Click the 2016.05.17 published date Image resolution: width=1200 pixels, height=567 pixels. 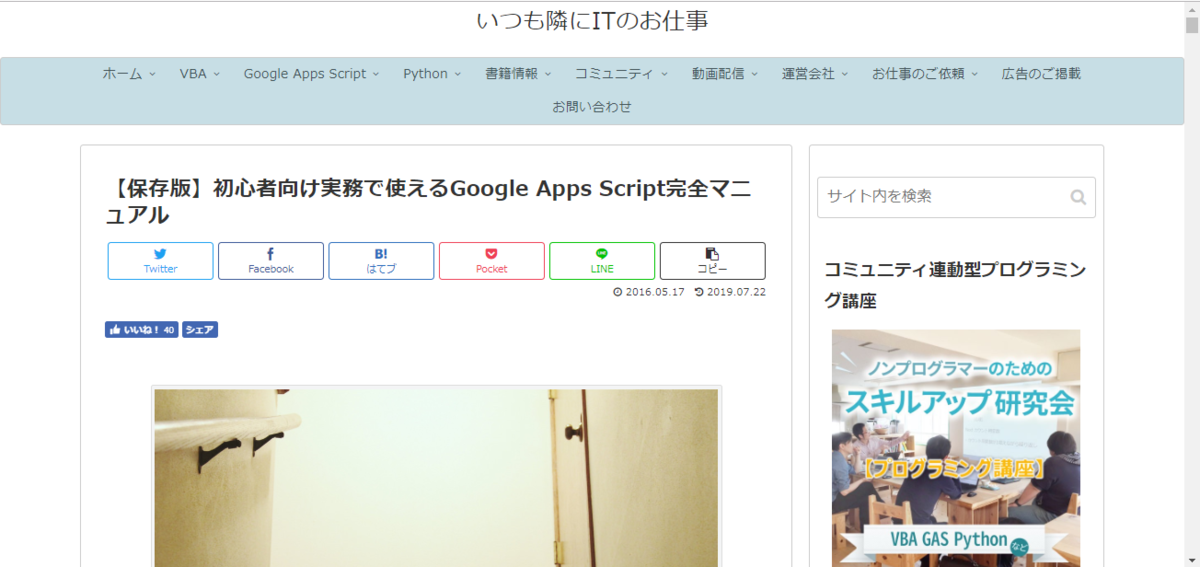coord(648,293)
